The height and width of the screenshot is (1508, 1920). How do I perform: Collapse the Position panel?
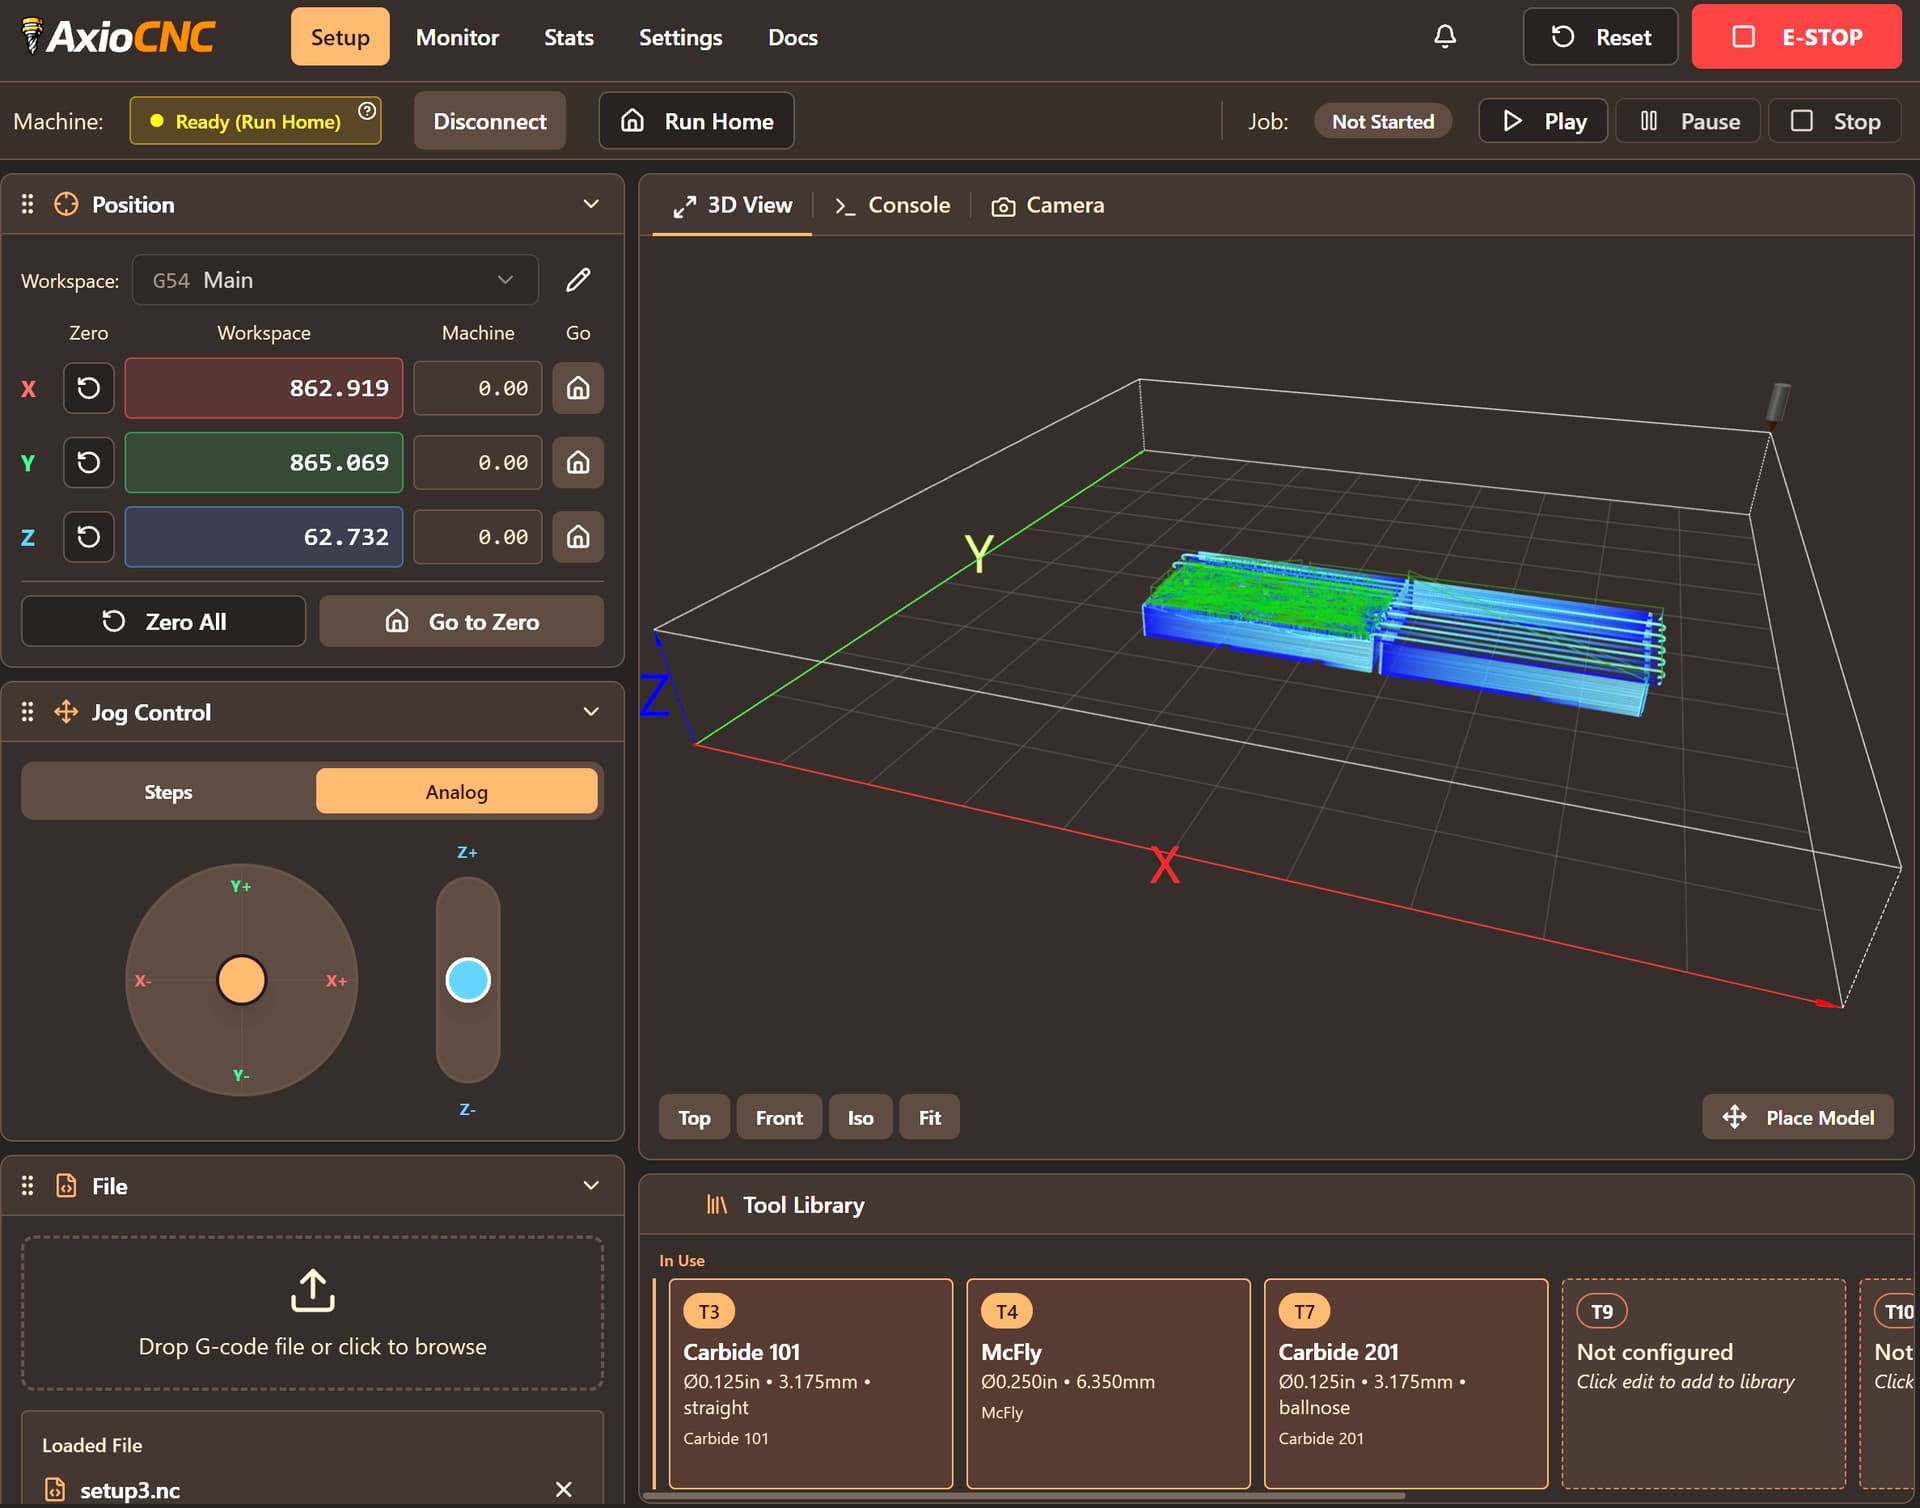(x=591, y=204)
